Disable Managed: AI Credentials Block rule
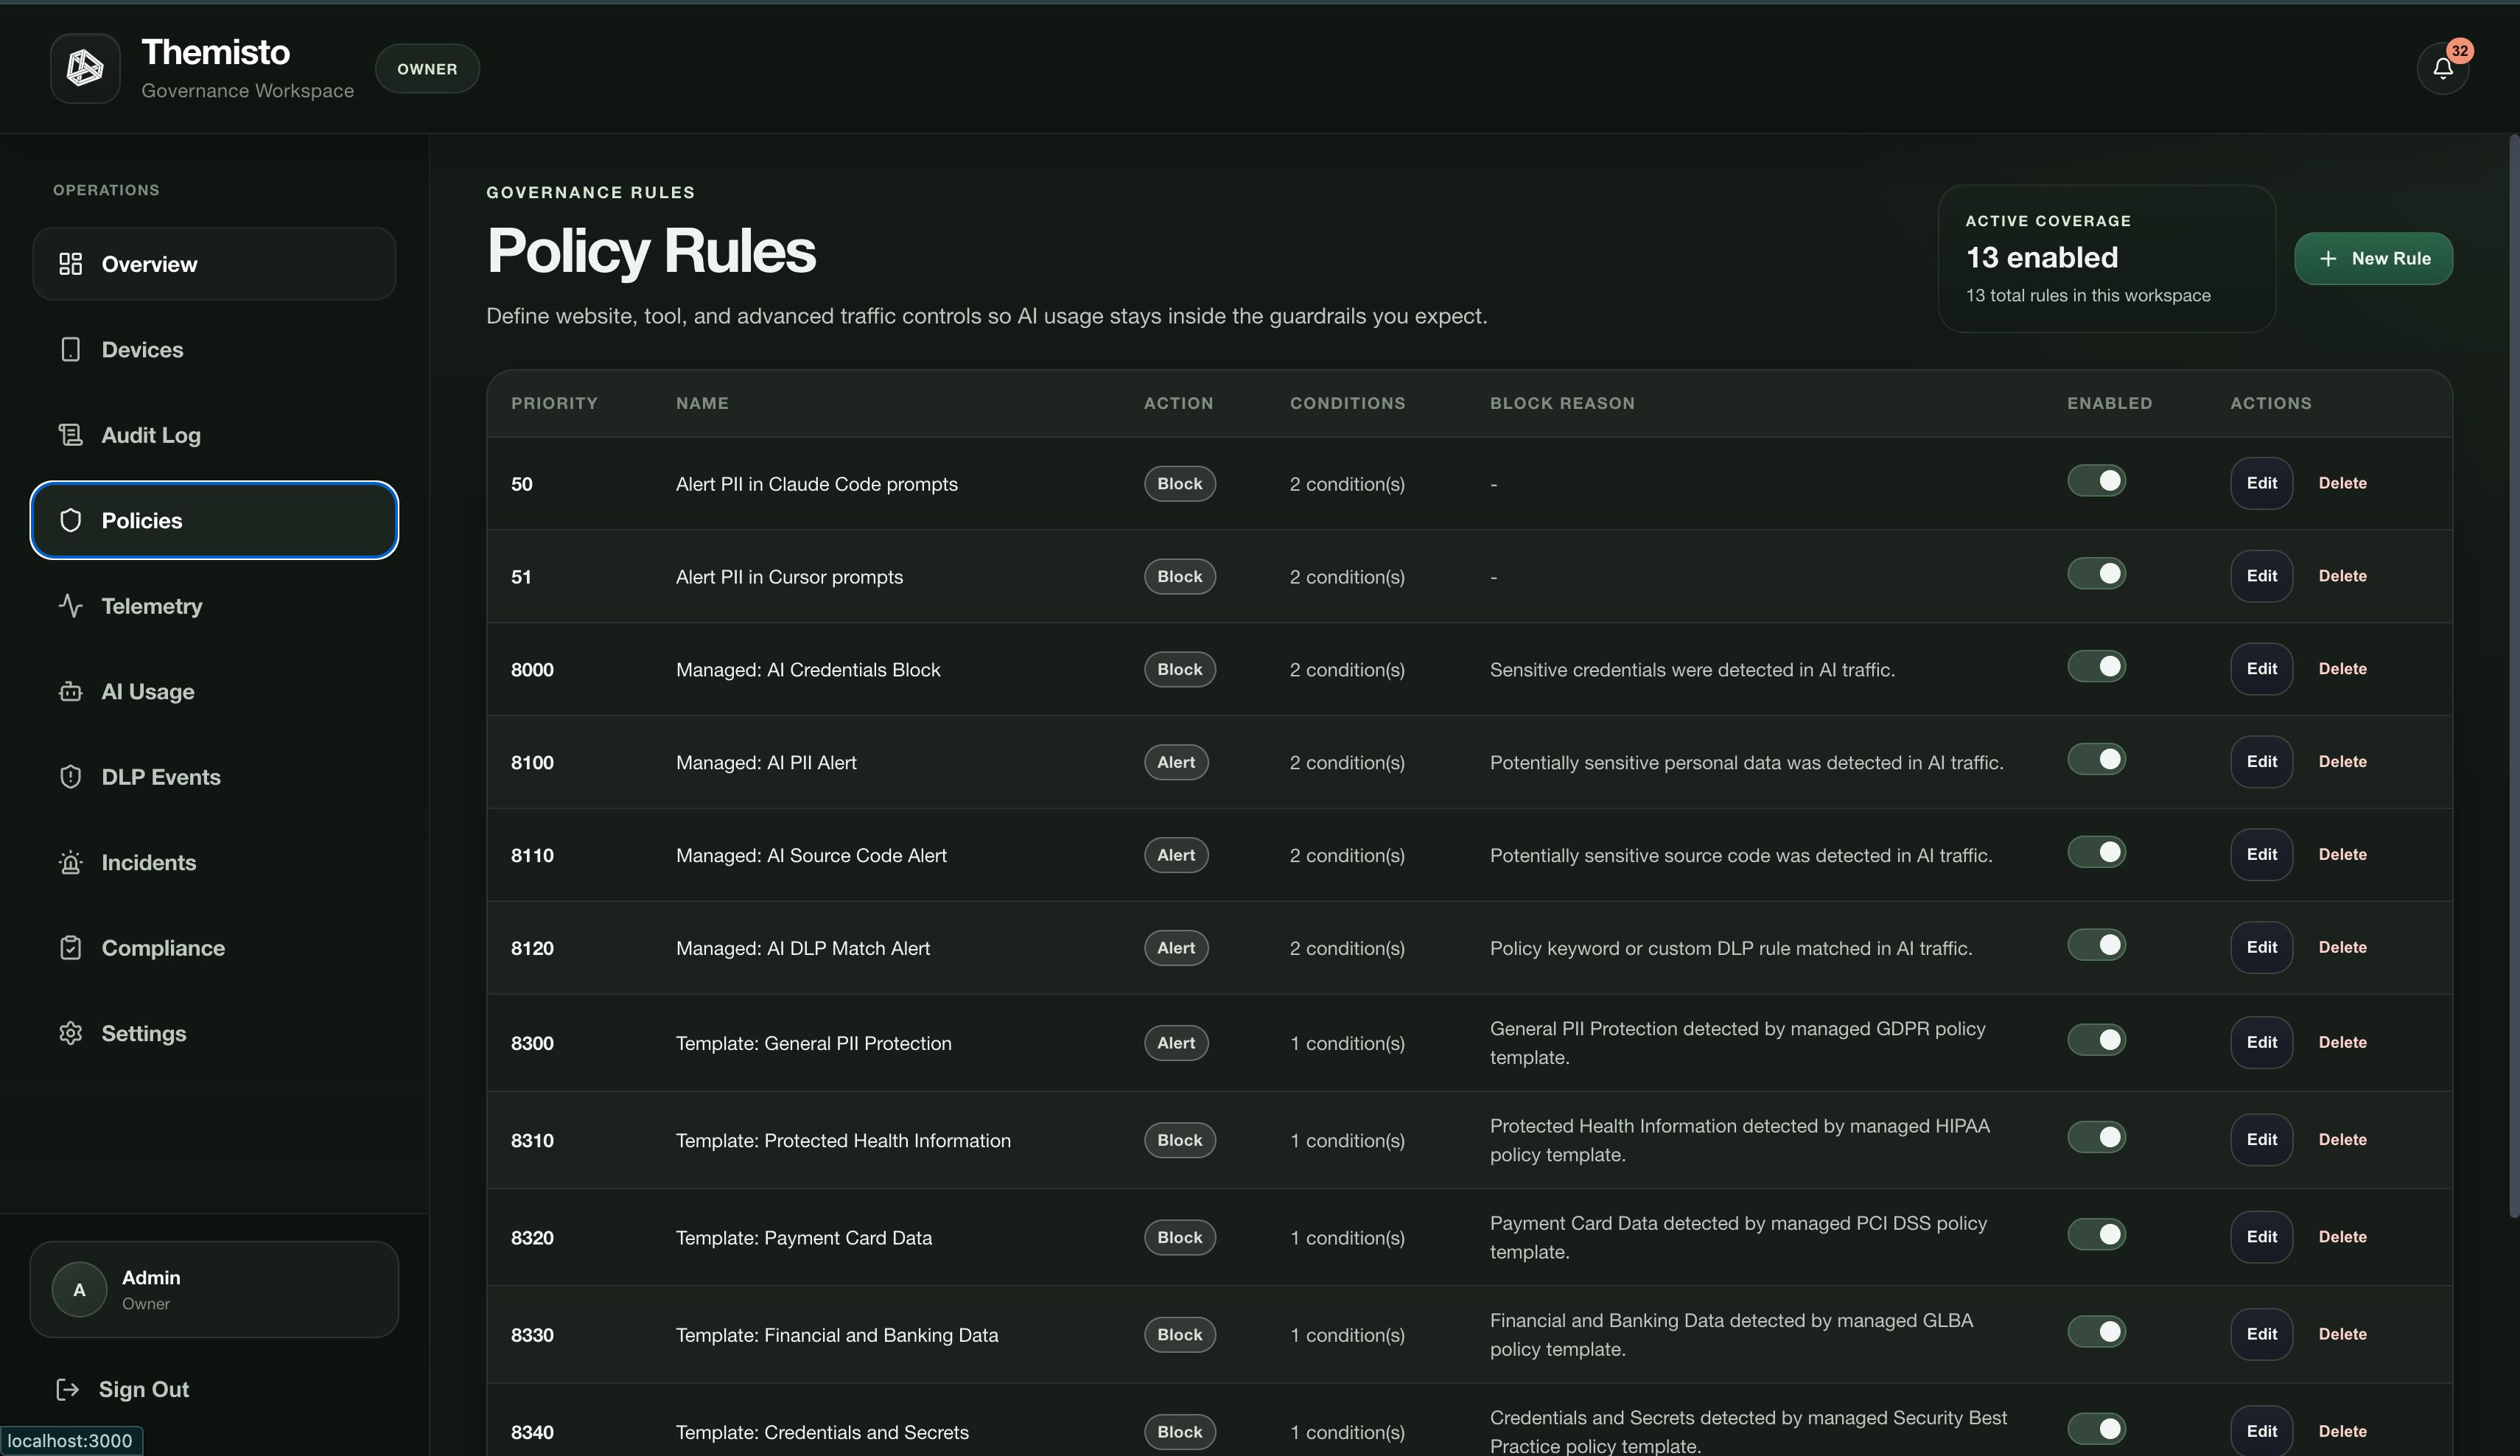The height and width of the screenshot is (1456, 2520). click(x=2096, y=667)
